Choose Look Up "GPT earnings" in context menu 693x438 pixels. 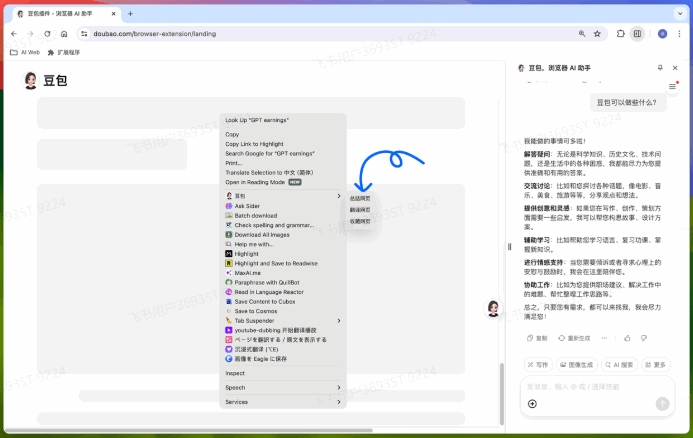283,120
